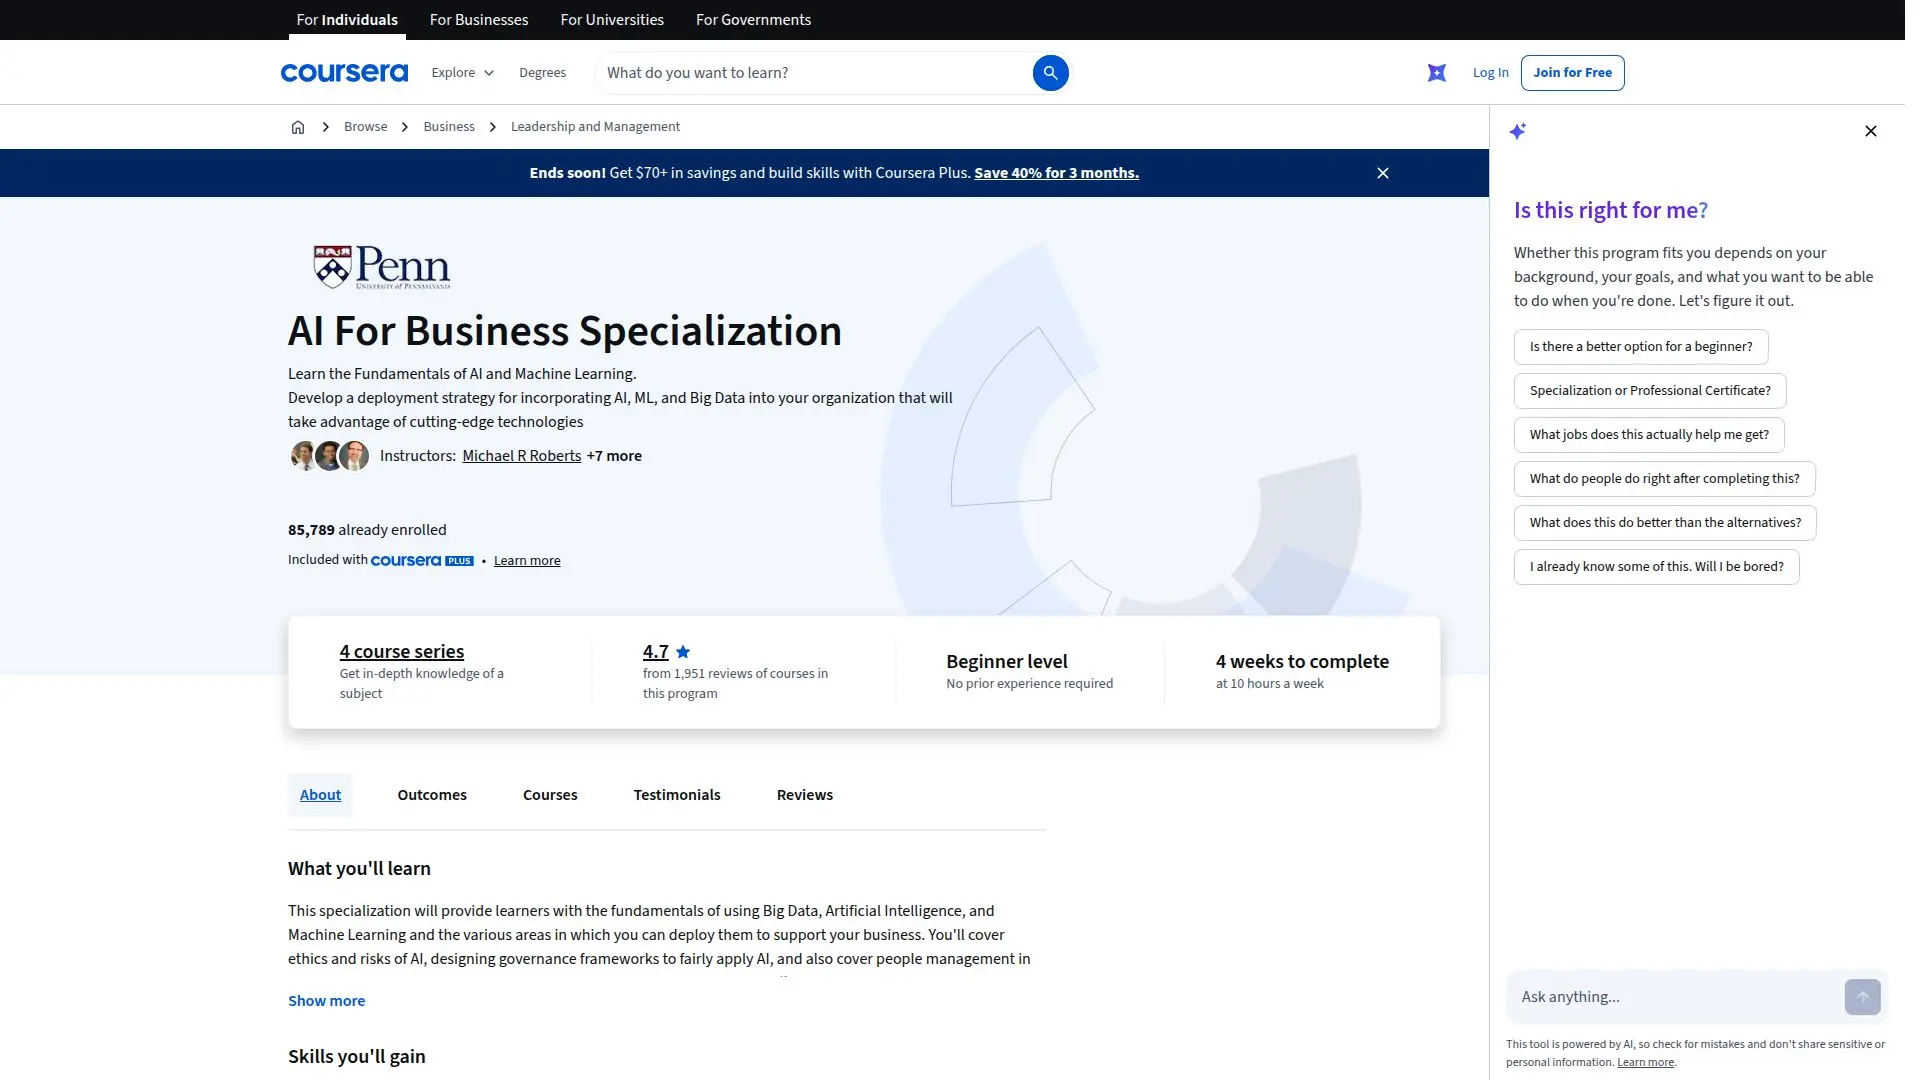The height and width of the screenshot is (1080, 1920).
Task: Click the Log In link
Action: (x=1490, y=73)
